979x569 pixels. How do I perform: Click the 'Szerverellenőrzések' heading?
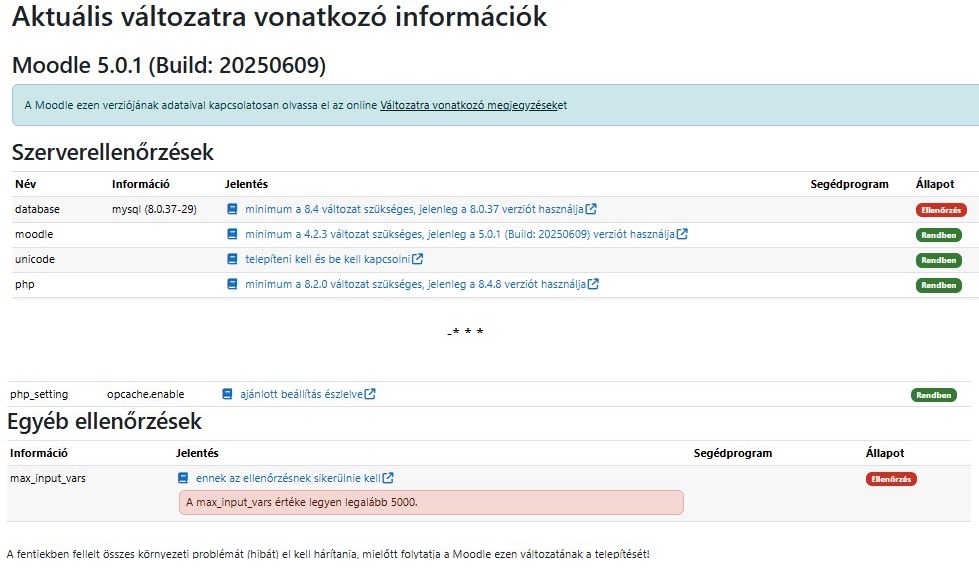(112, 152)
